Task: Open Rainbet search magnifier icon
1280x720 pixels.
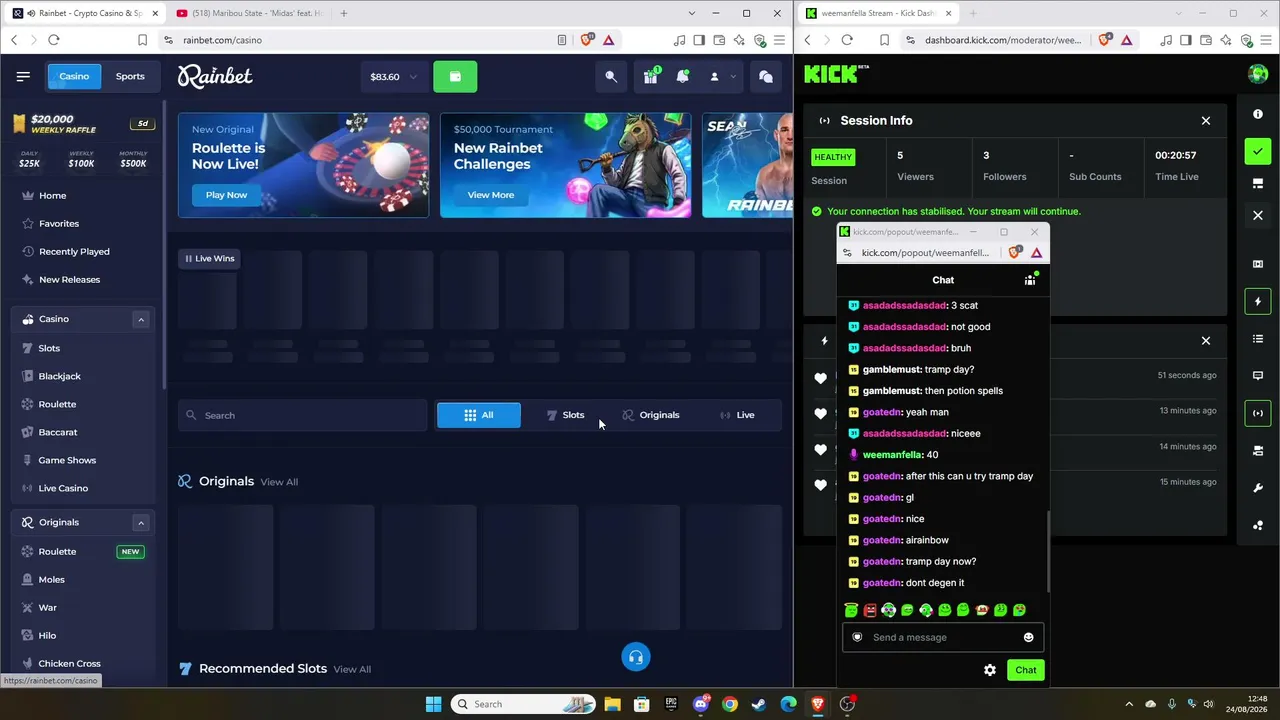Action: tap(611, 77)
